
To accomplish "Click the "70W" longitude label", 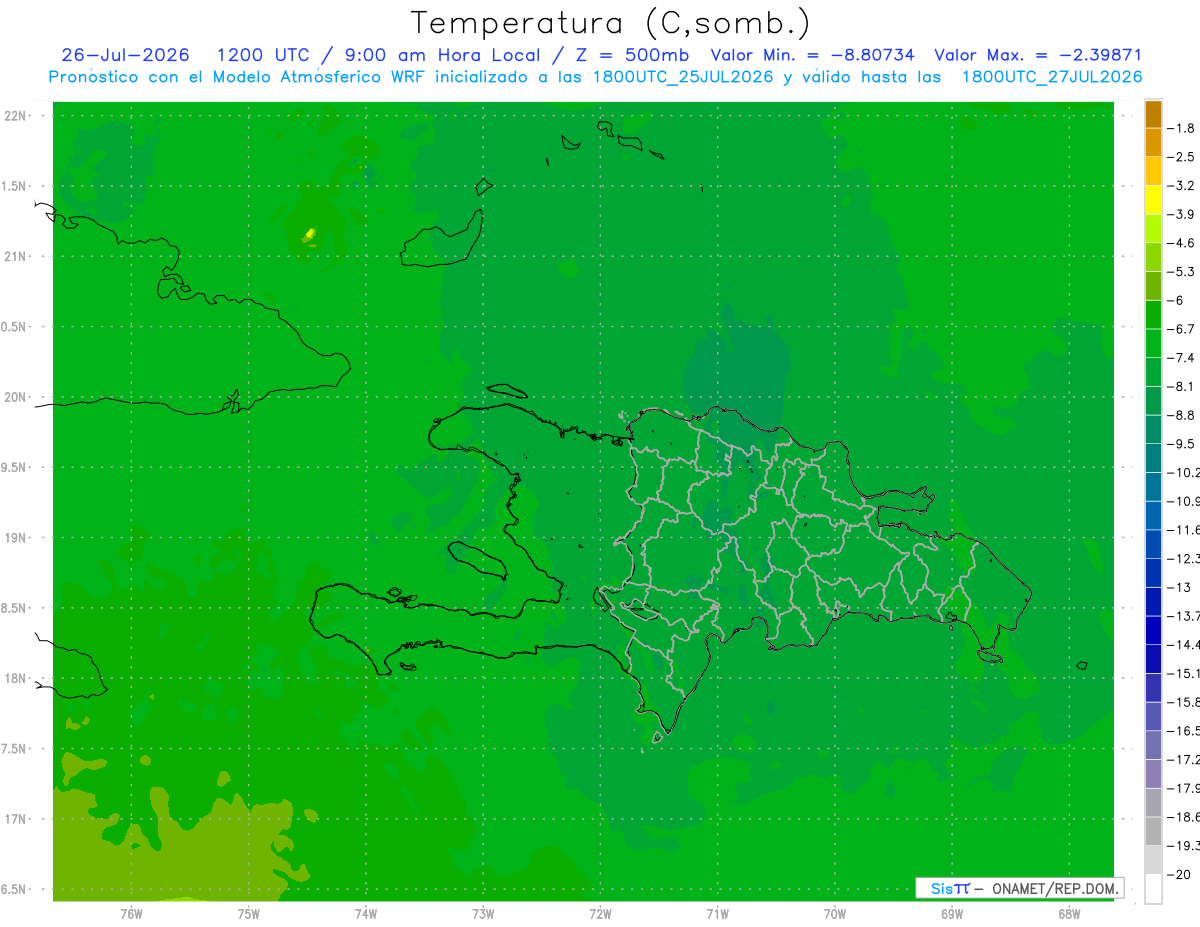I will (x=835, y=914).
